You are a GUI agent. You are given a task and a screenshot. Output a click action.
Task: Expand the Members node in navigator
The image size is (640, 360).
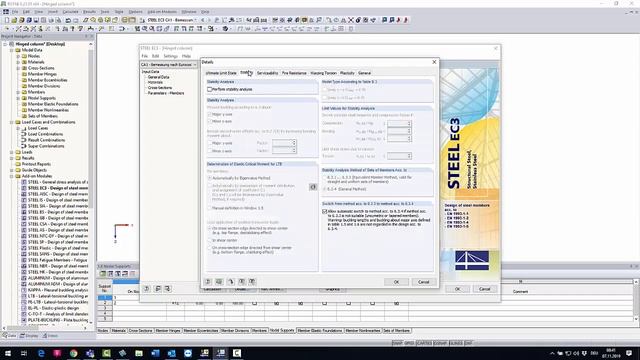coord(18,92)
